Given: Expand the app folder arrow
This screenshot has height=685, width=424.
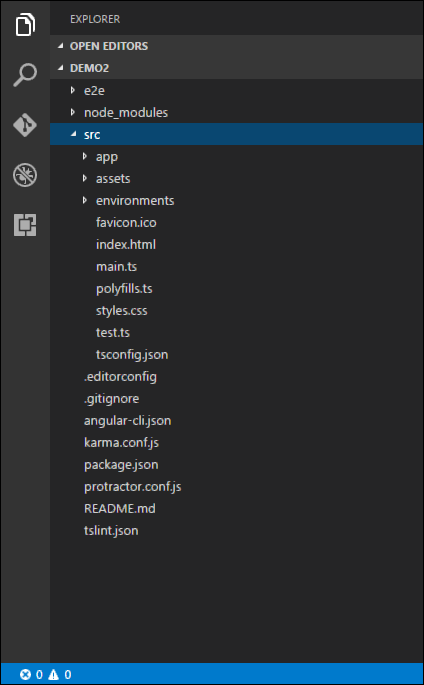Looking at the screenshot, I should coord(85,156).
